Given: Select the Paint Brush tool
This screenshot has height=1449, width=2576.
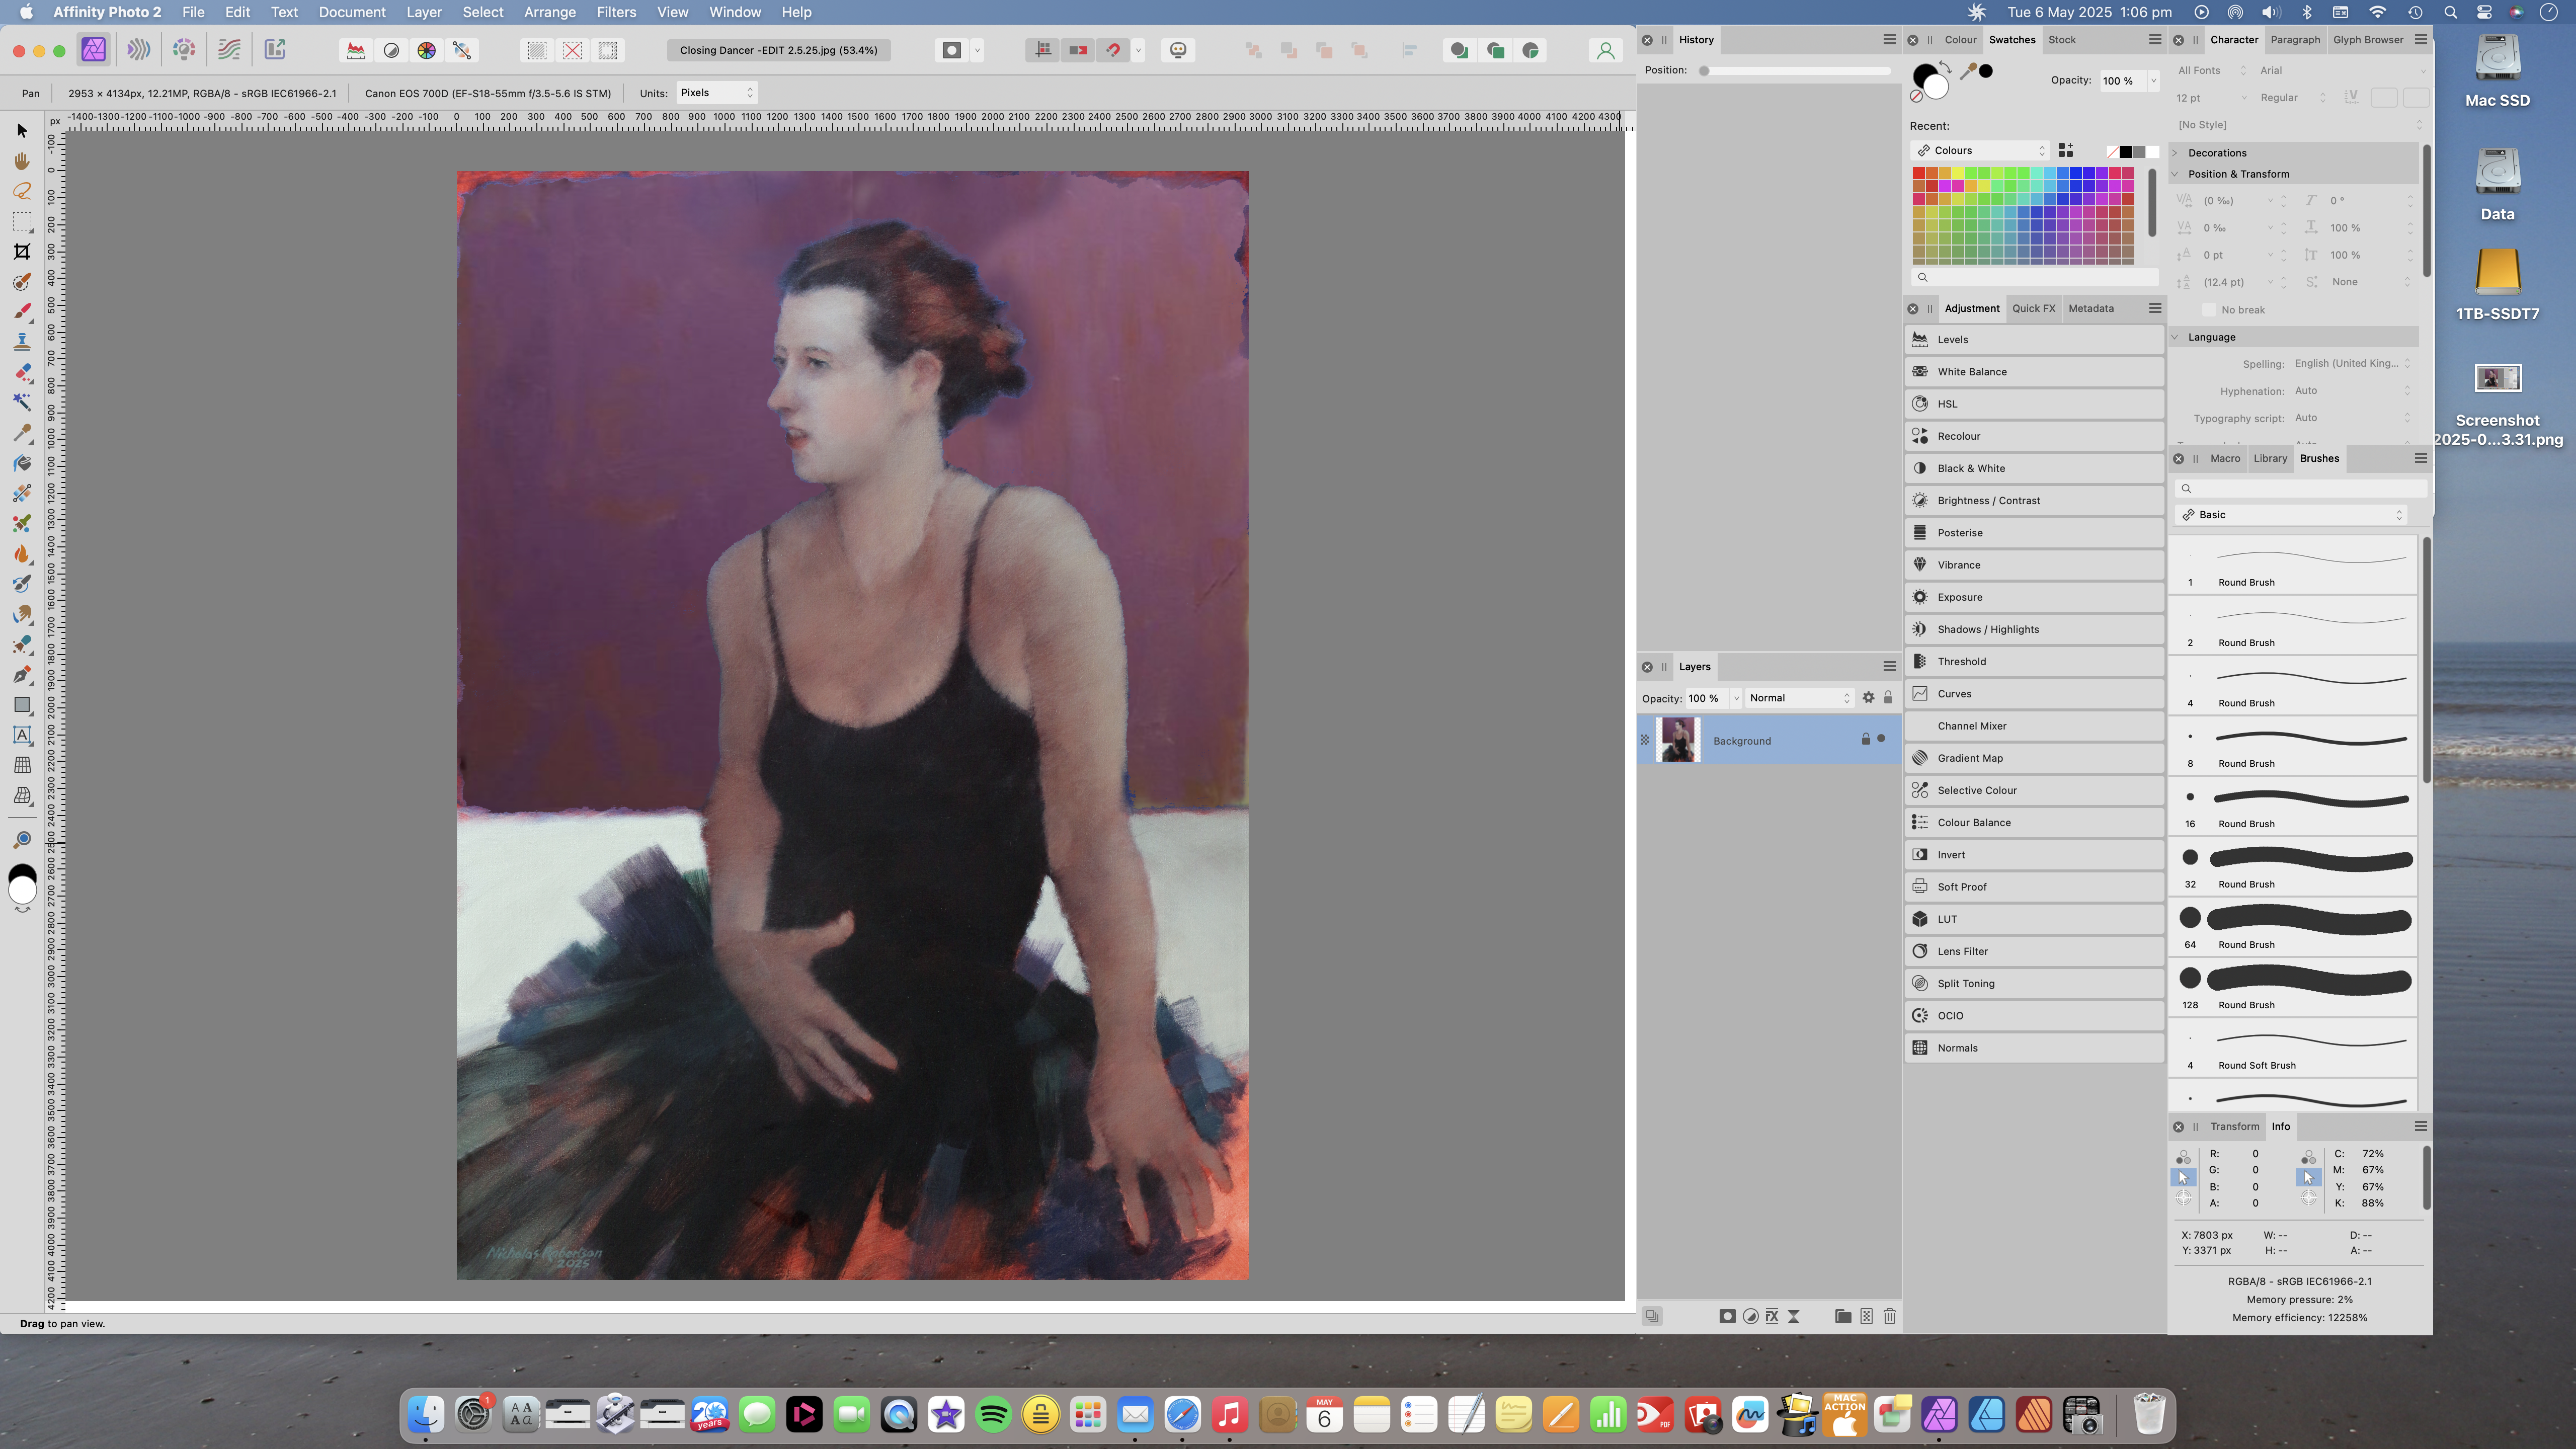Looking at the screenshot, I should (x=22, y=312).
